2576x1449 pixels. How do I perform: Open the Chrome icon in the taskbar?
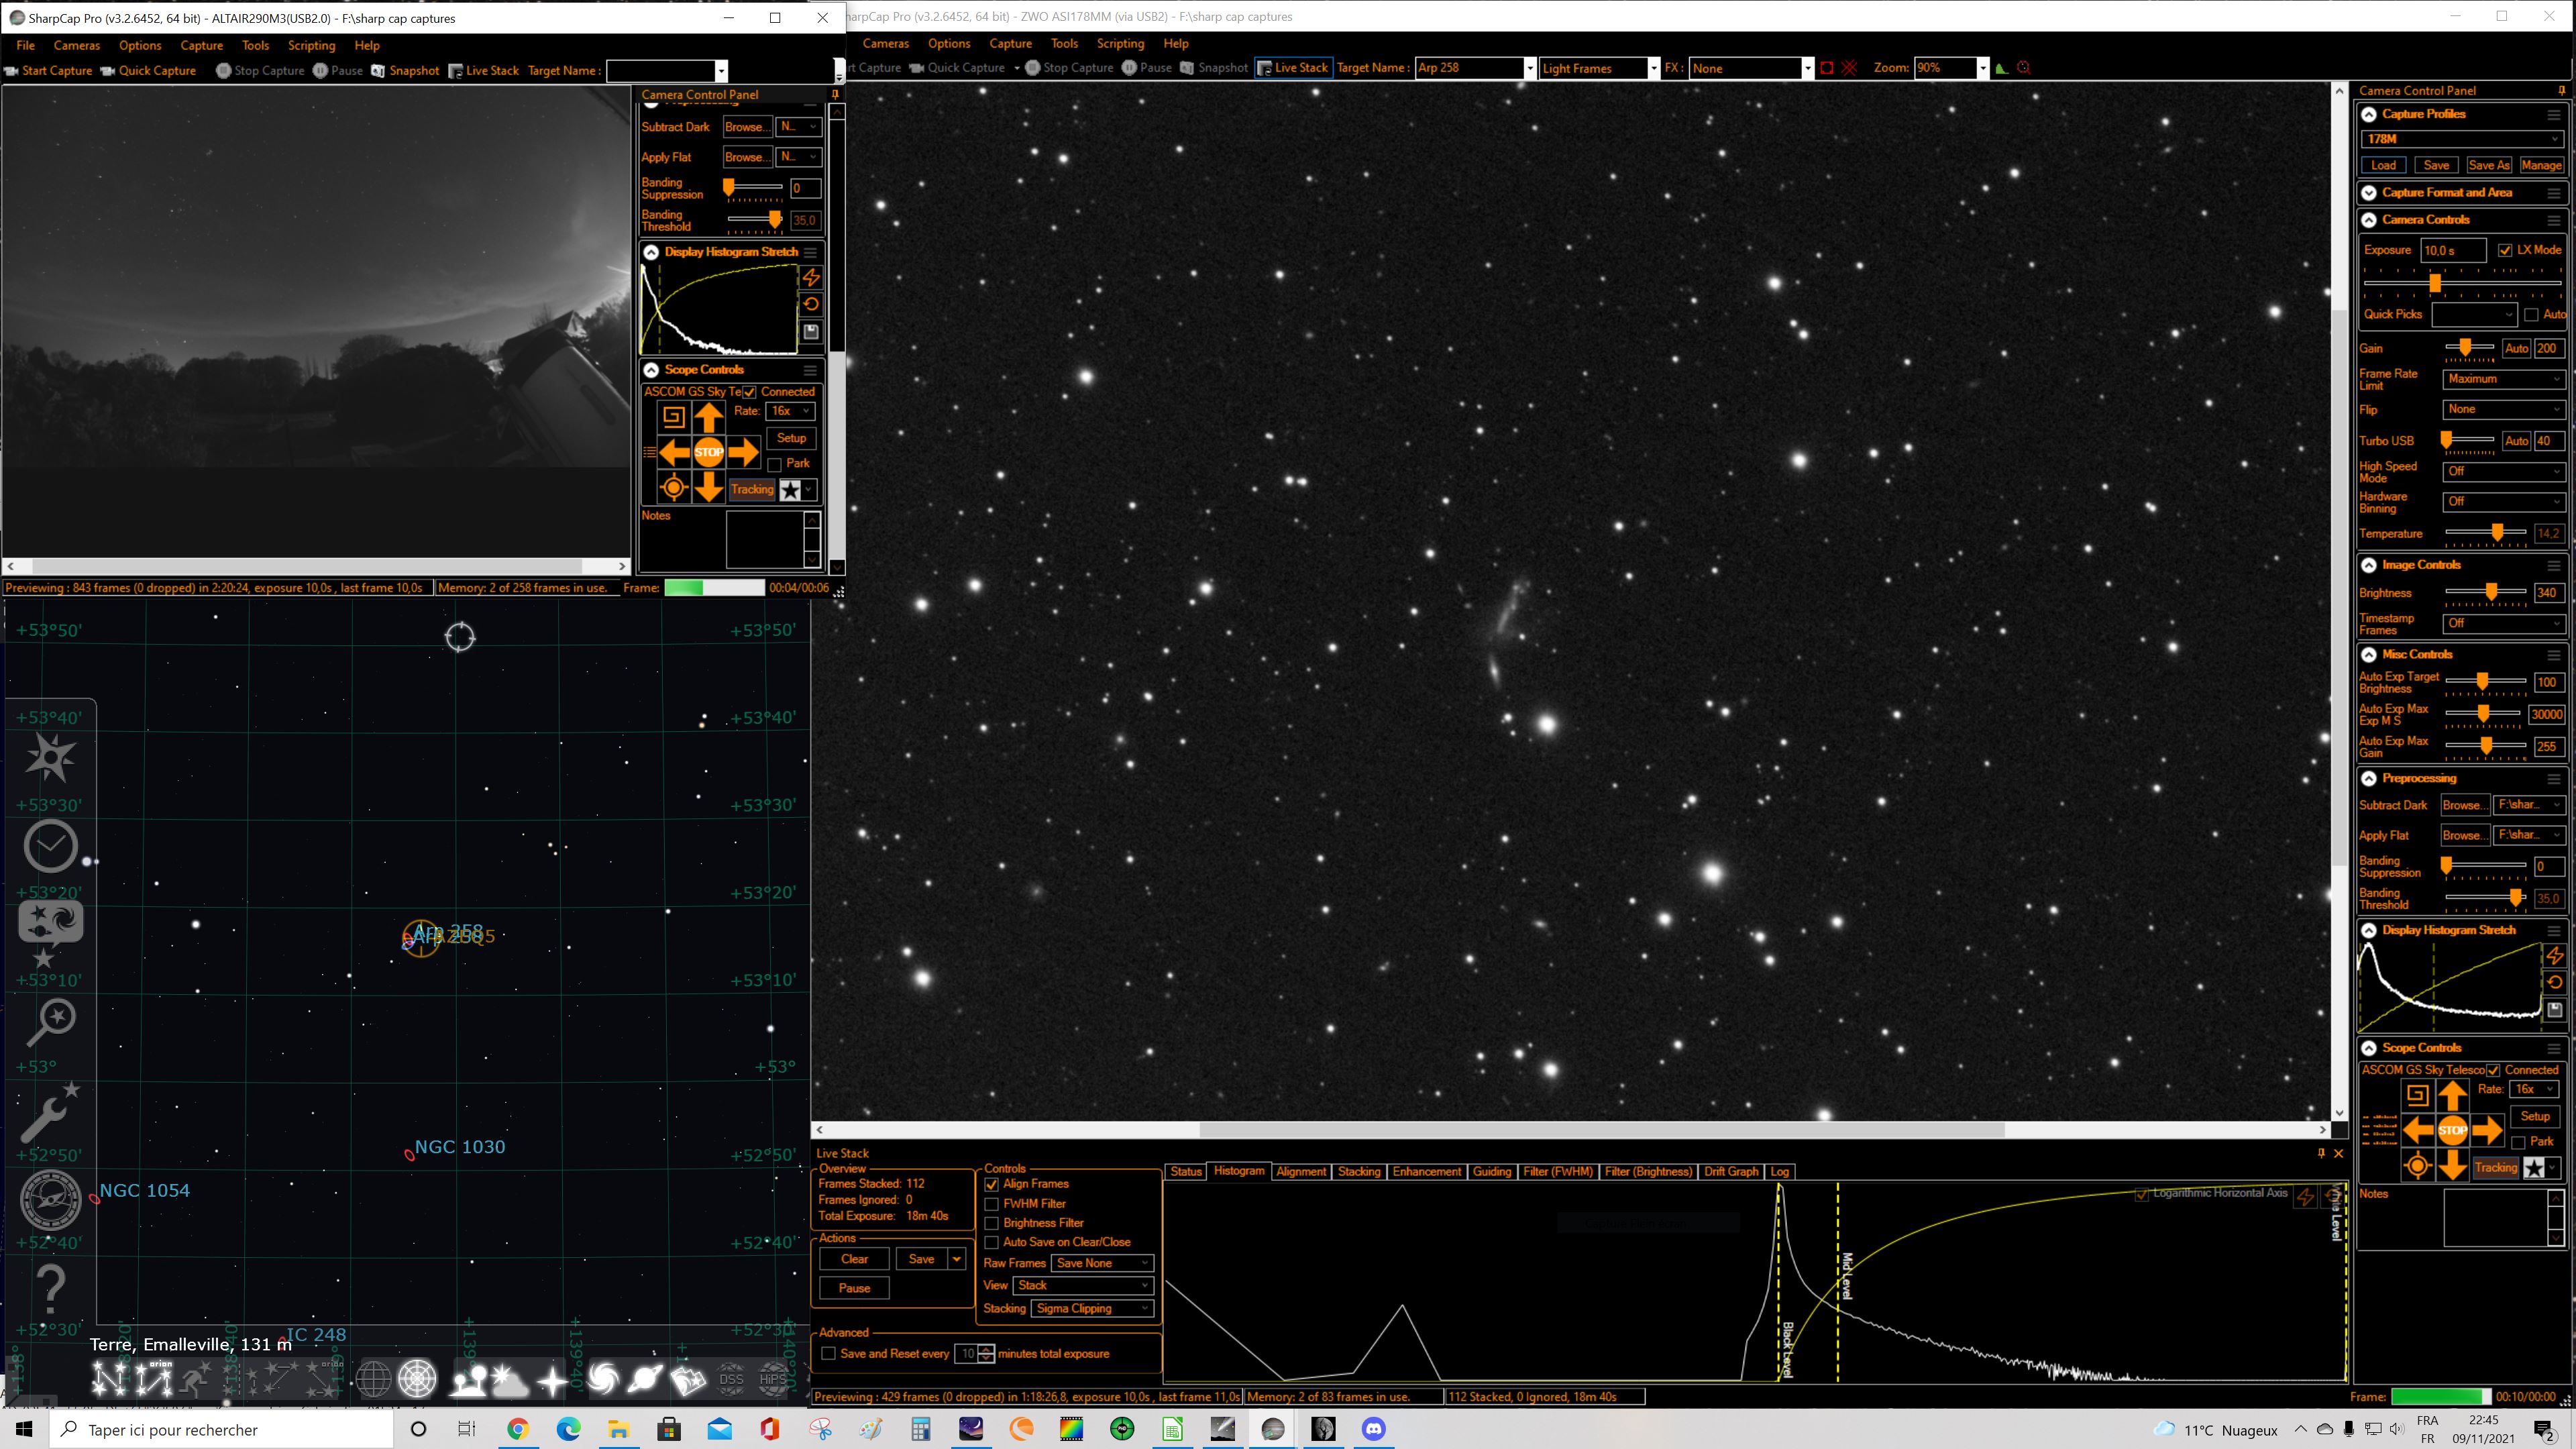tap(517, 1429)
